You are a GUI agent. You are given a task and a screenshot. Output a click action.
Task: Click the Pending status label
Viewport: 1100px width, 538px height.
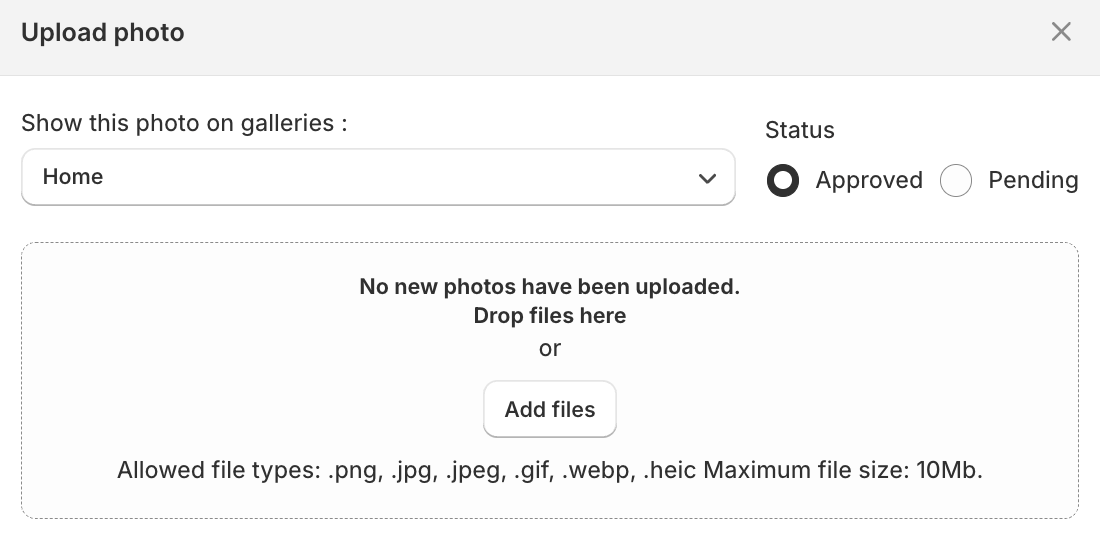(1032, 181)
